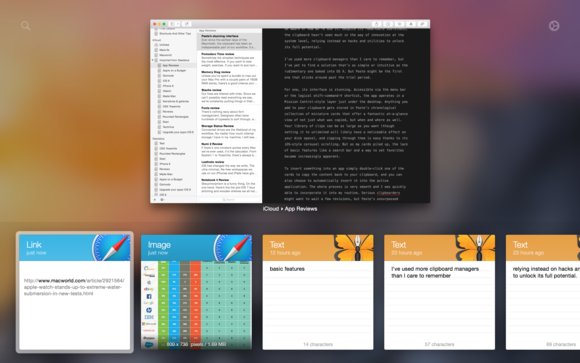This screenshot has width=580, height=363.
Task: Open the statistics circle icon in toolbar
Action: pos(388,24)
